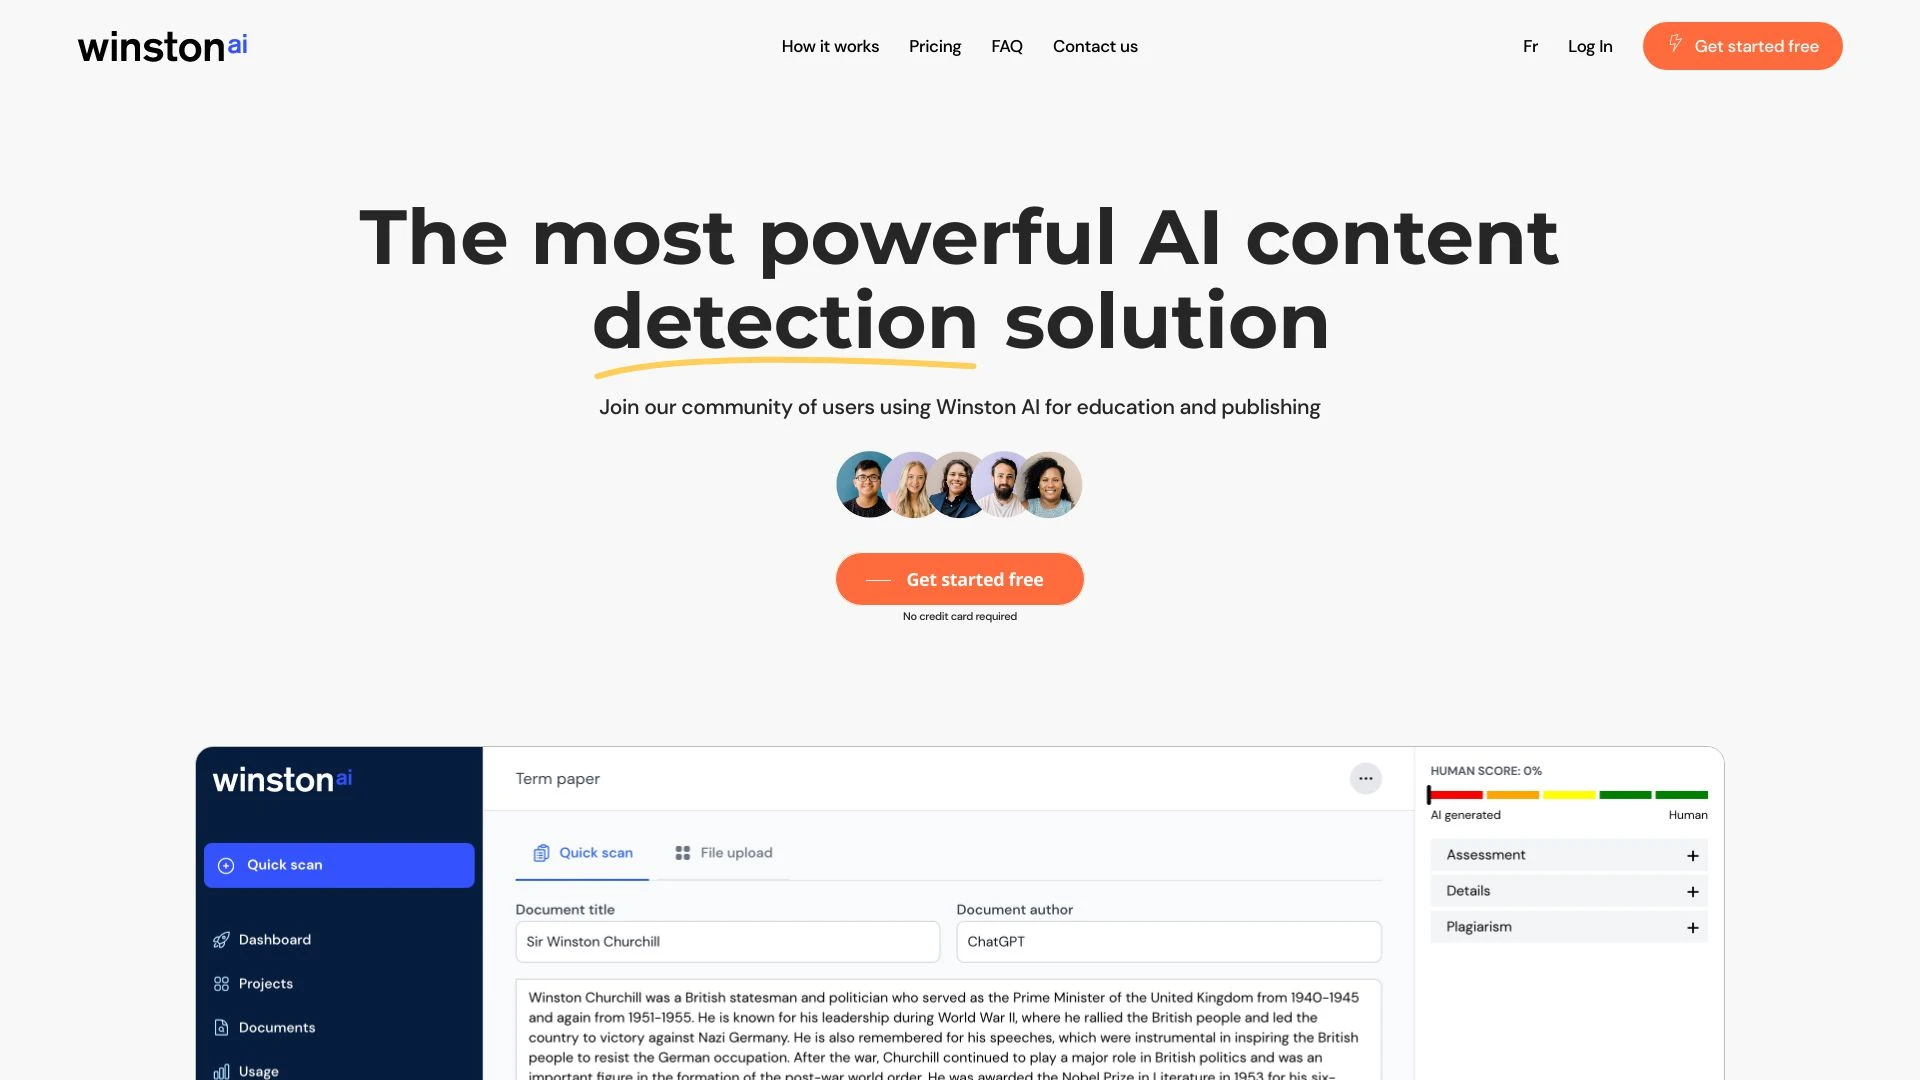The image size is (1920, 1080).
Task: Toggle the orange Get started free CTA button
Action: pyautogui.click(x=1741, y=46)
